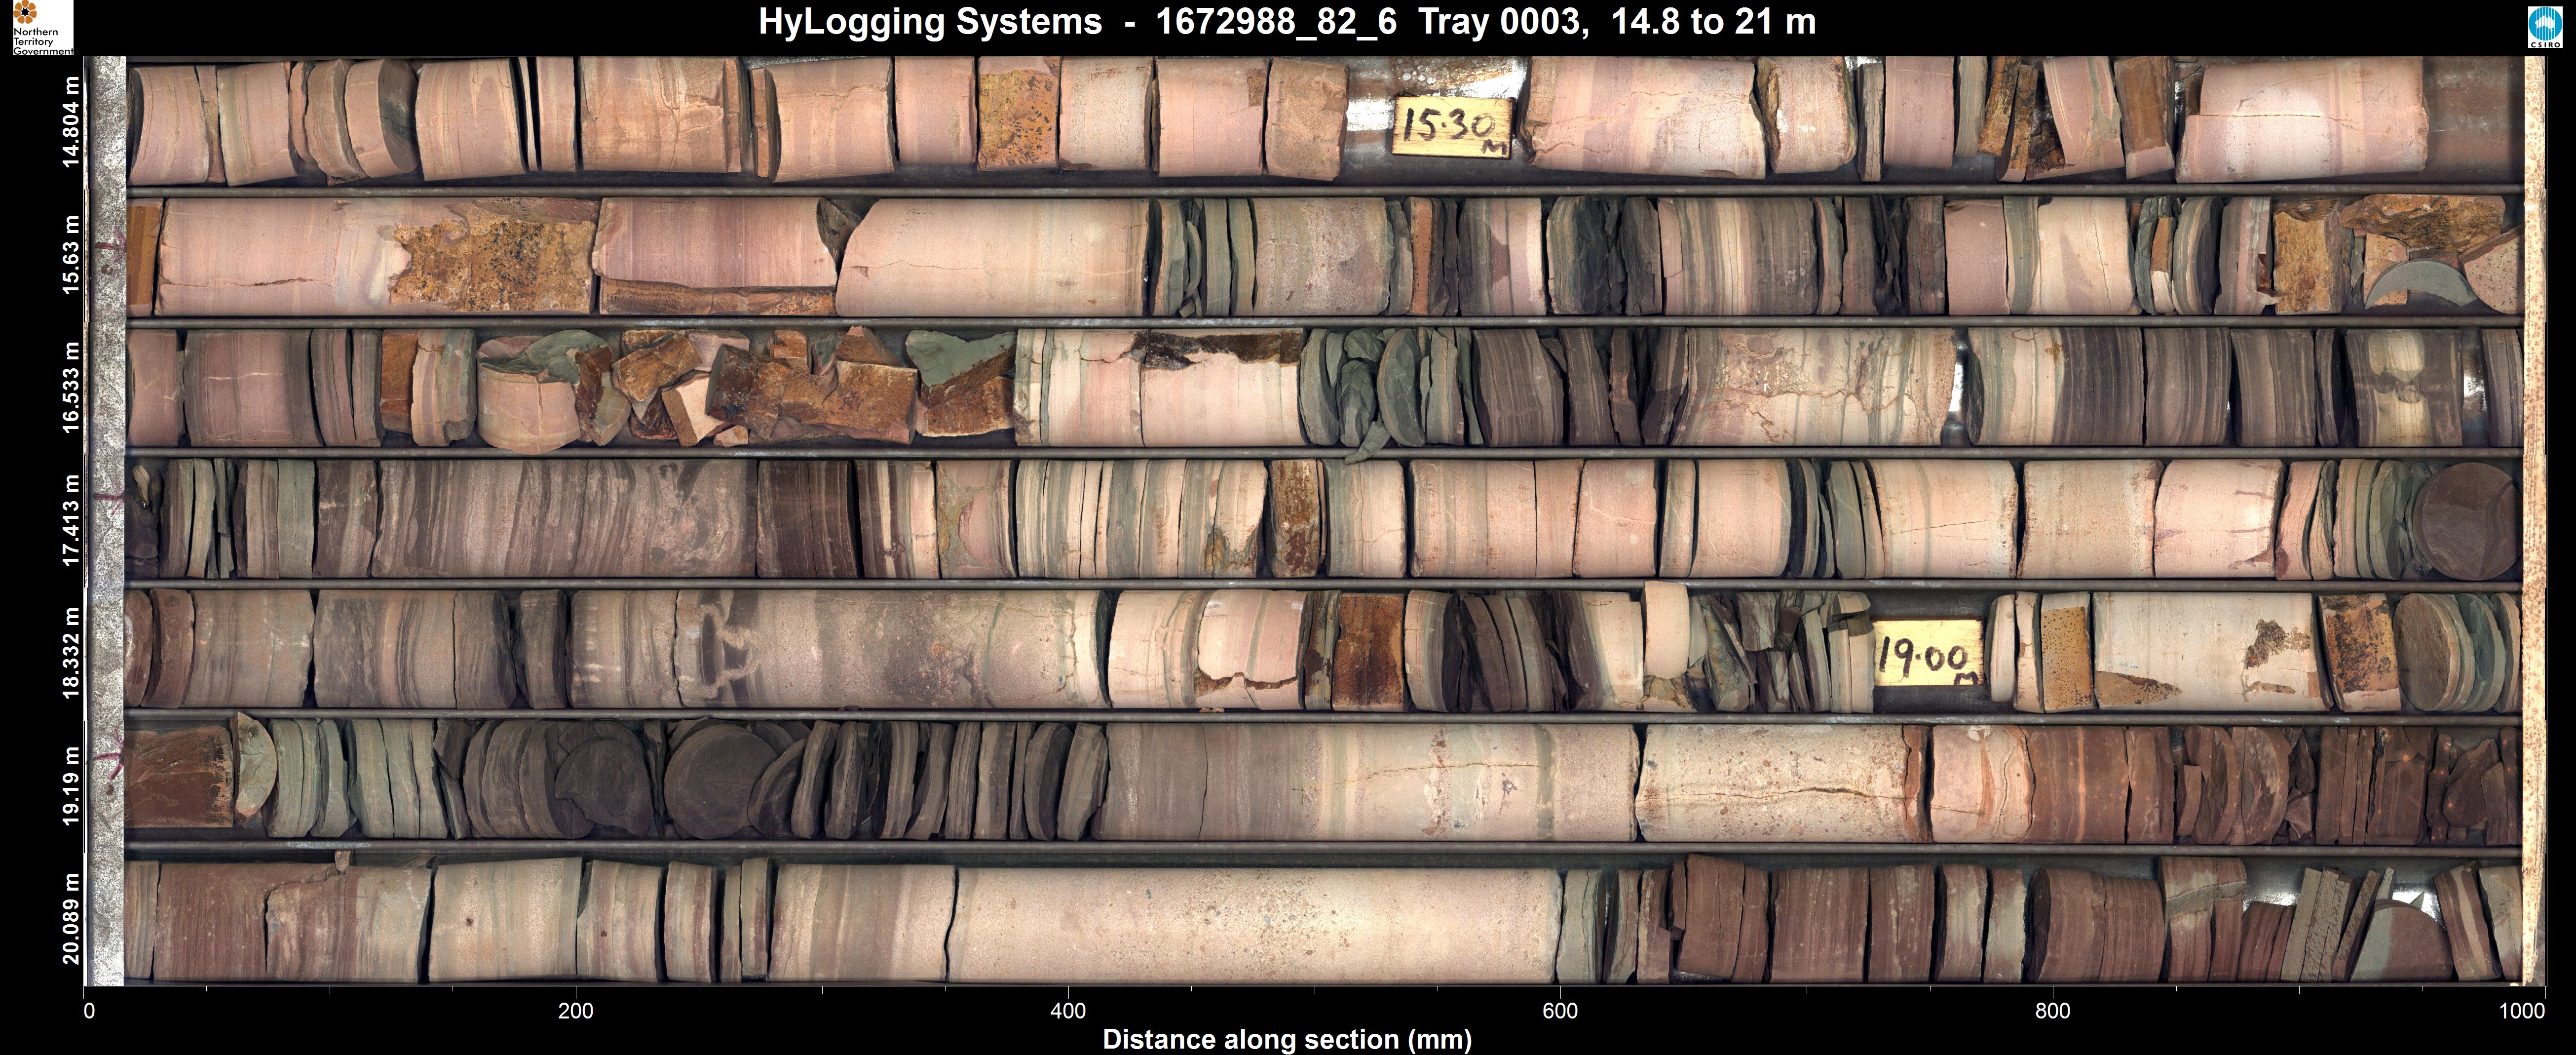Click the round core end-piece in fourth row
Screen dimensions: 2576x1055
(2467, 522)
